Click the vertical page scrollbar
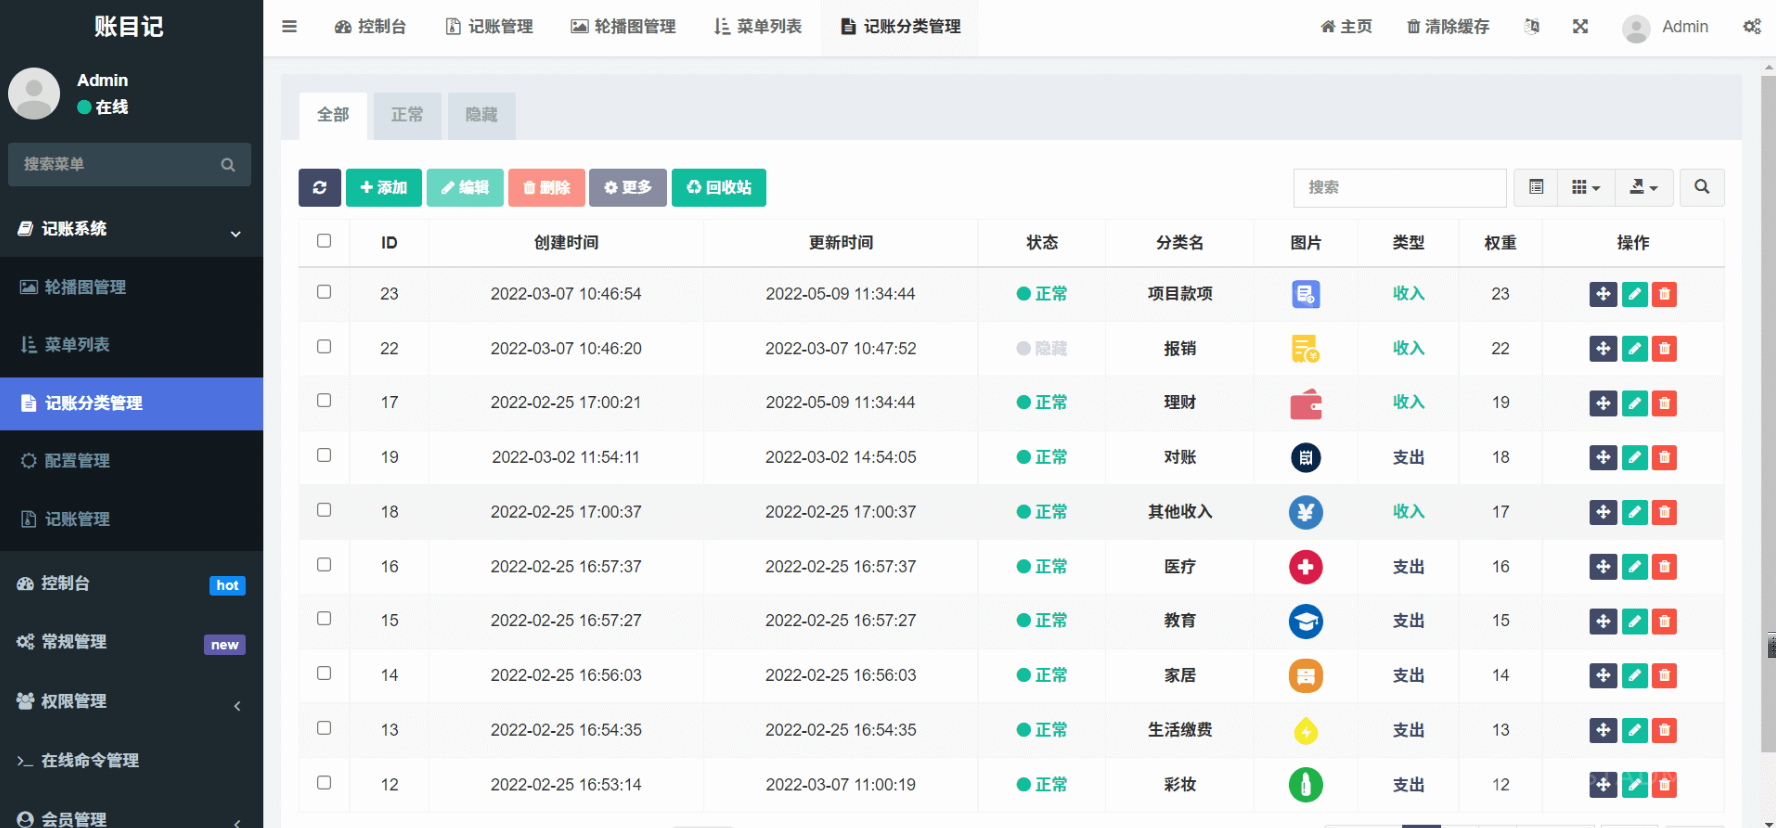Screen dimensions: 1776x828 1768,414
